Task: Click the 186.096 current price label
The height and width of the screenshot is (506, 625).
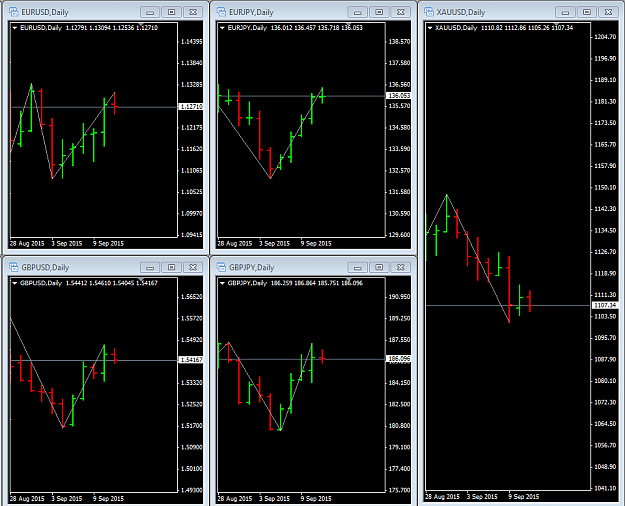Action: point(399,359)
